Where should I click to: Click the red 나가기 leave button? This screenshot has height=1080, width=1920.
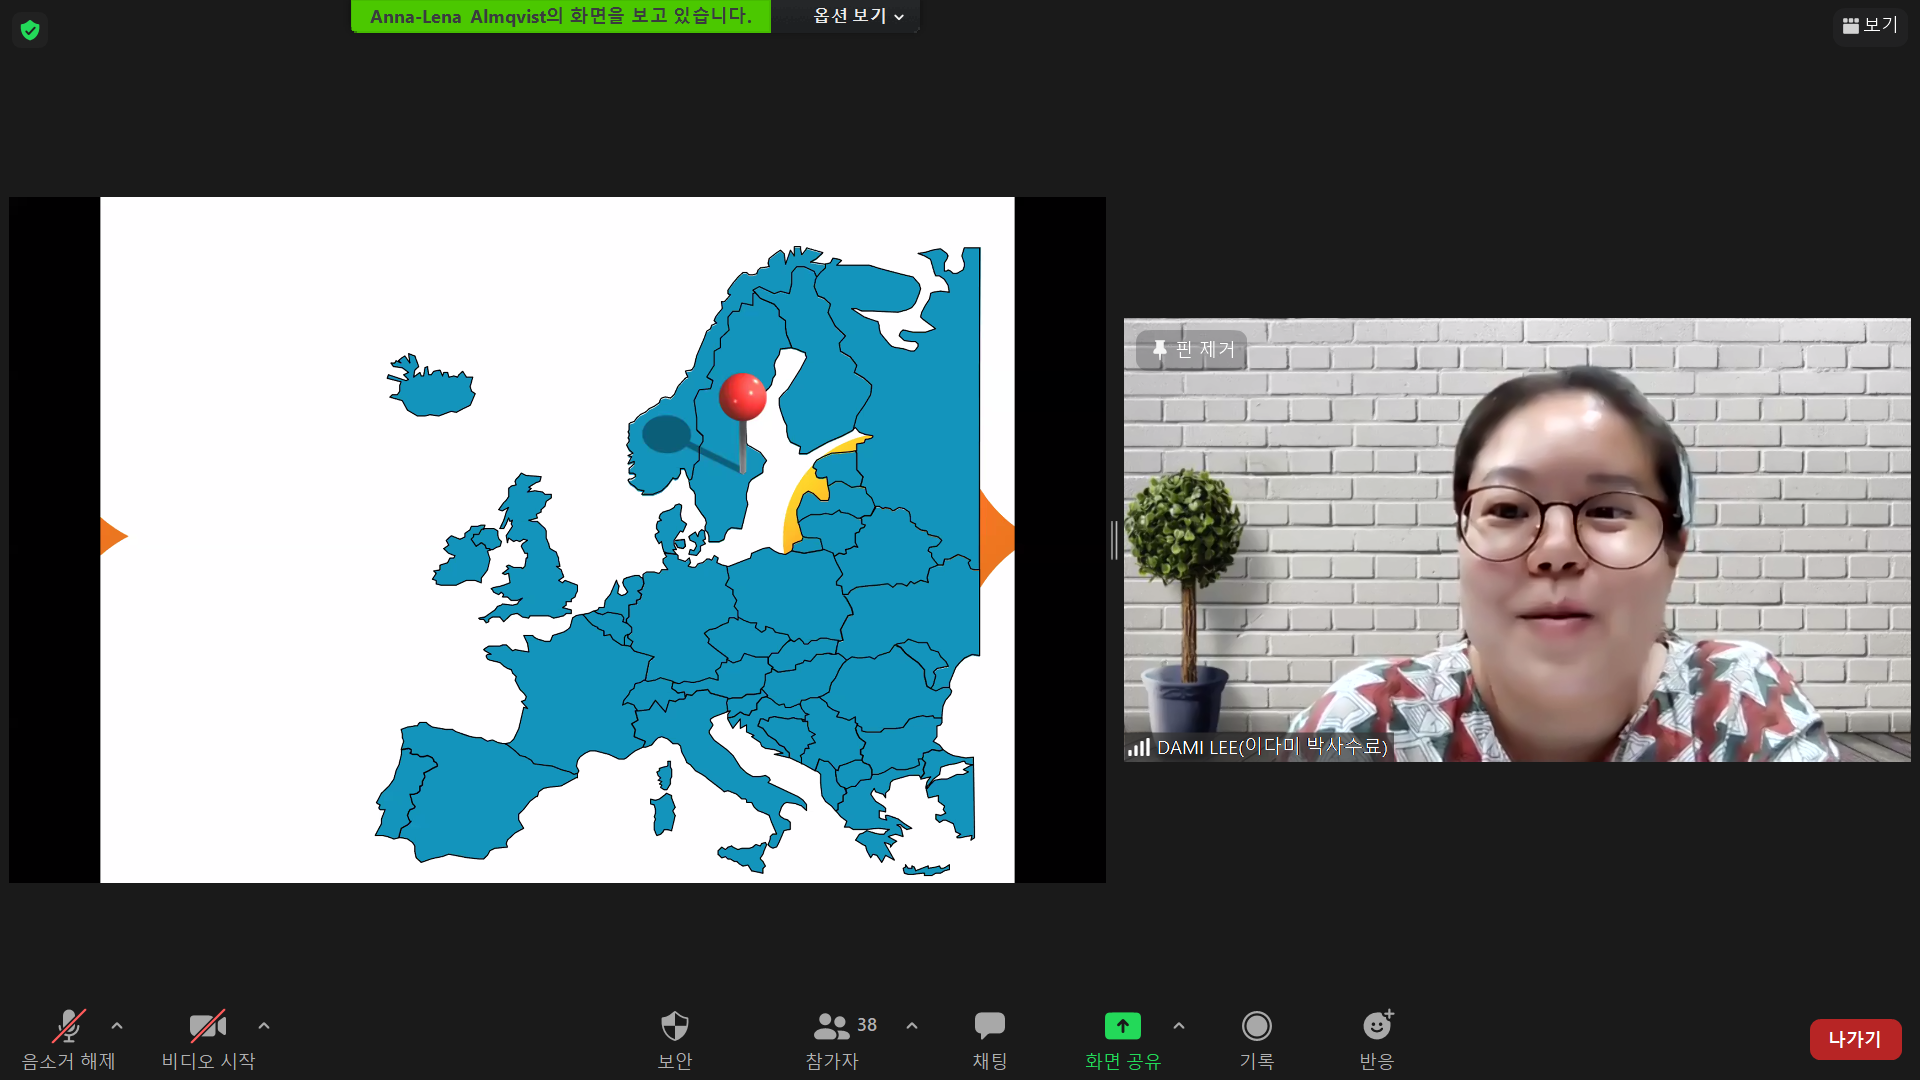1855,1039
